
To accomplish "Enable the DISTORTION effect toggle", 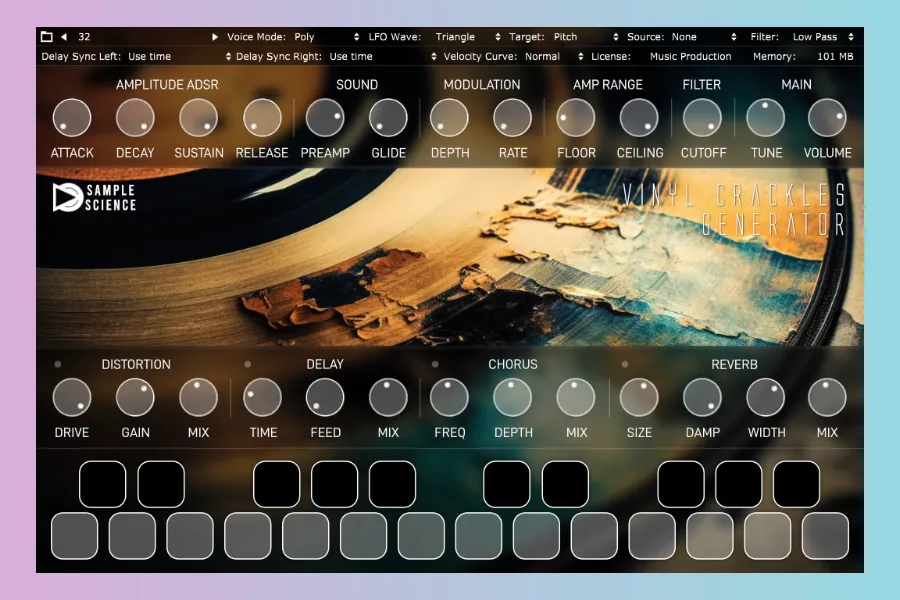I will point(59,364).
